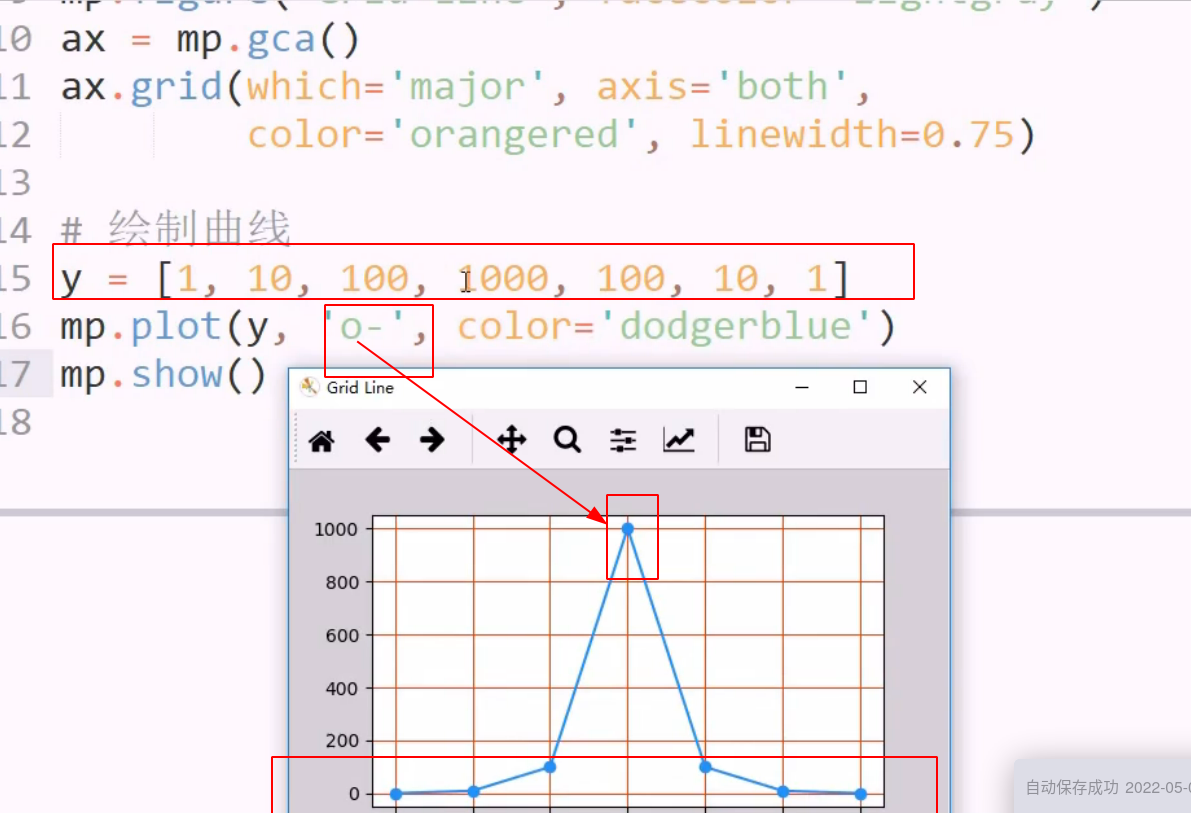Click the Grid Line window title text
The width and height of the screenshot is (1191, 813).
pos(360,388)
